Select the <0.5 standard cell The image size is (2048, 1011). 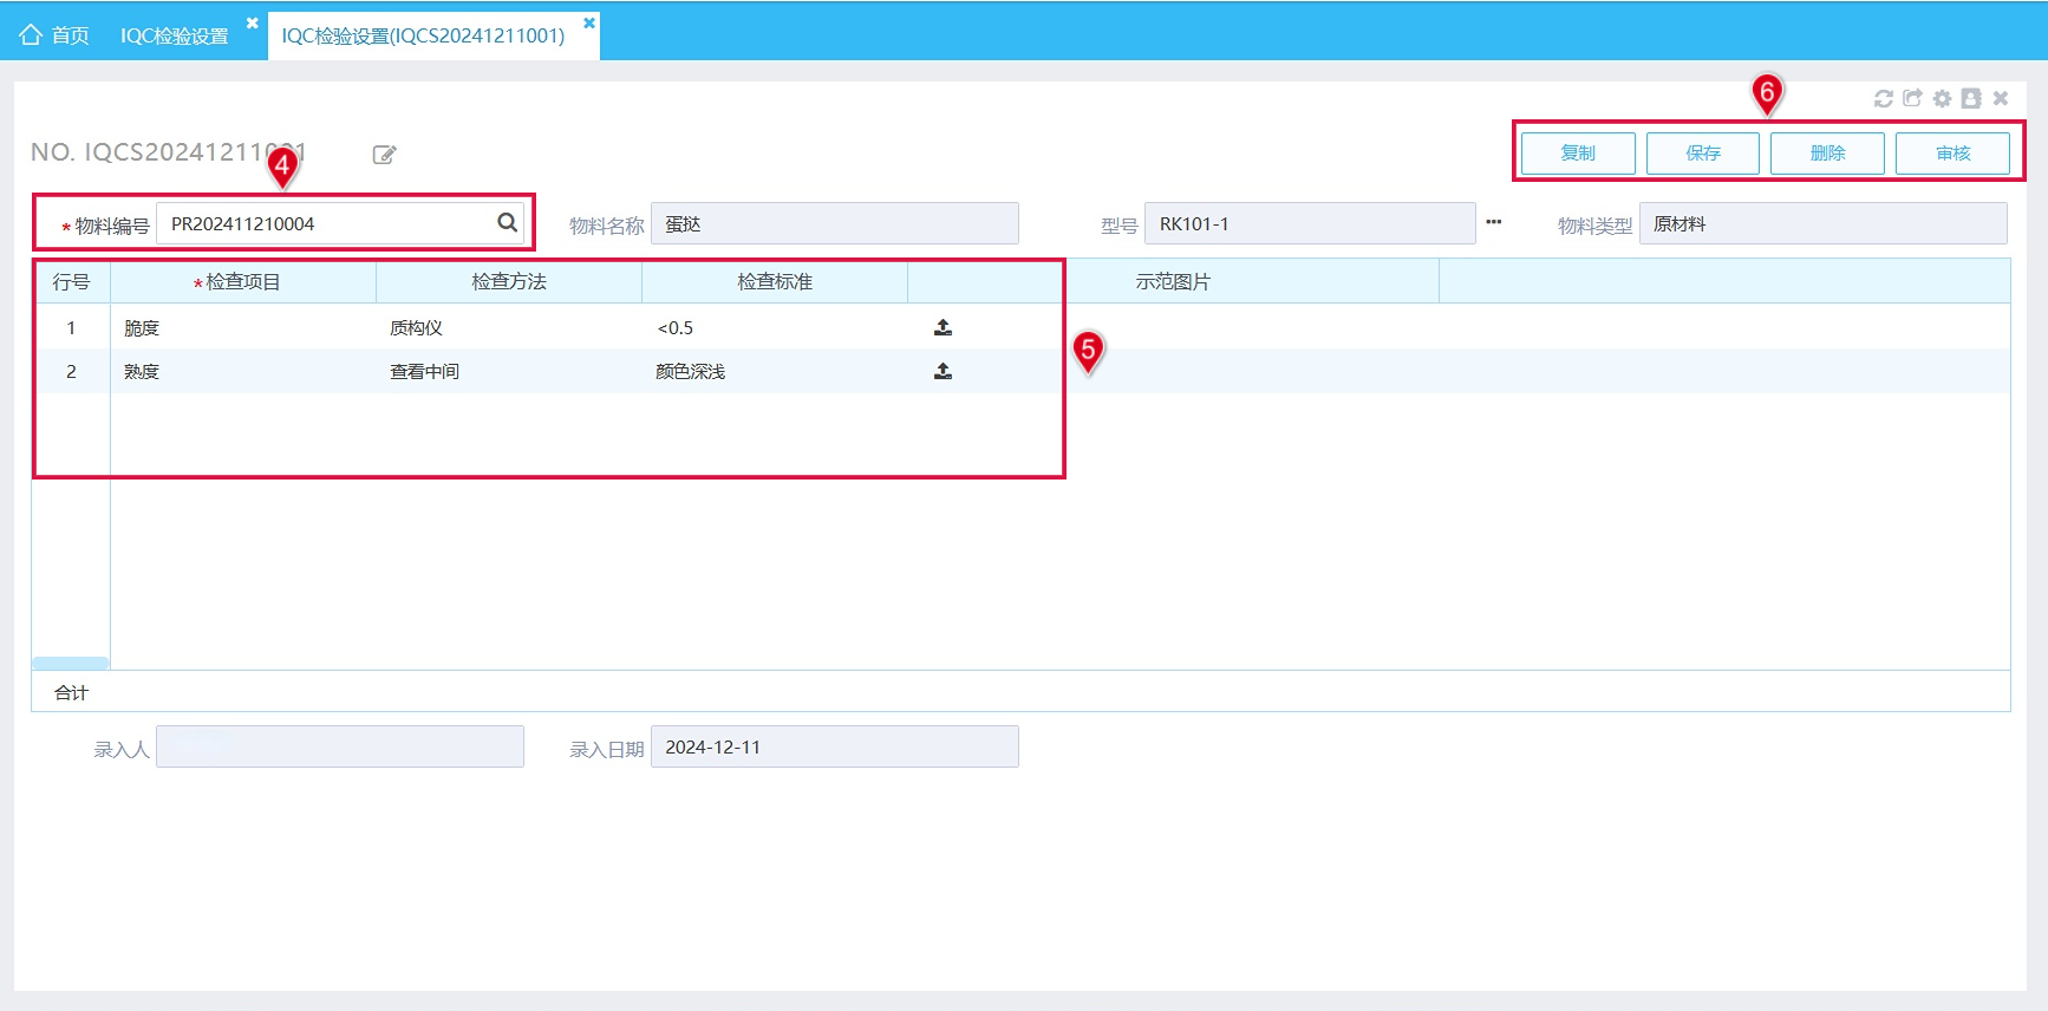[775, 327]
